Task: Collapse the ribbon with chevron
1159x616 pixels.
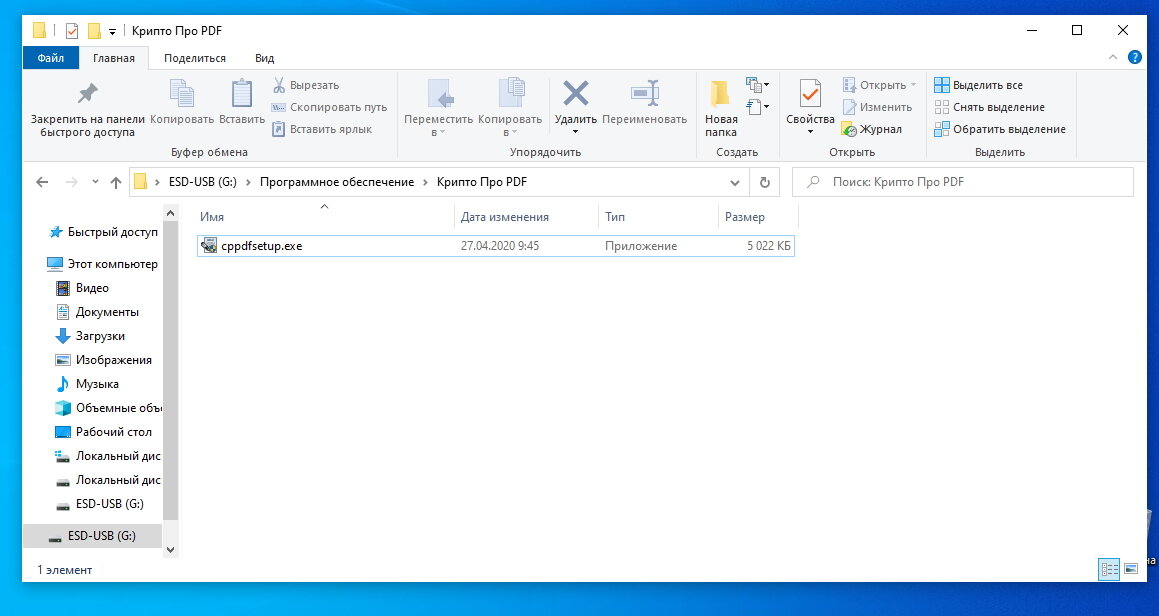Action: (1112, 58)
